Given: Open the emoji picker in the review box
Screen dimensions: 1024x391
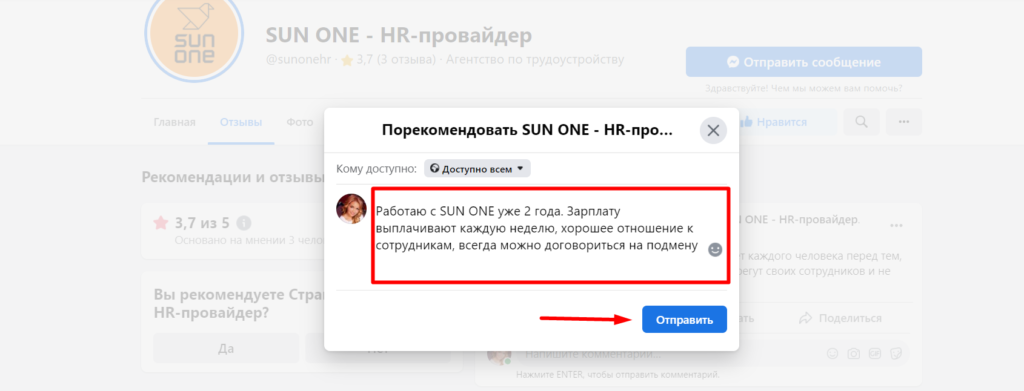Looking at the screenshot, I should [x=715, y=249].
